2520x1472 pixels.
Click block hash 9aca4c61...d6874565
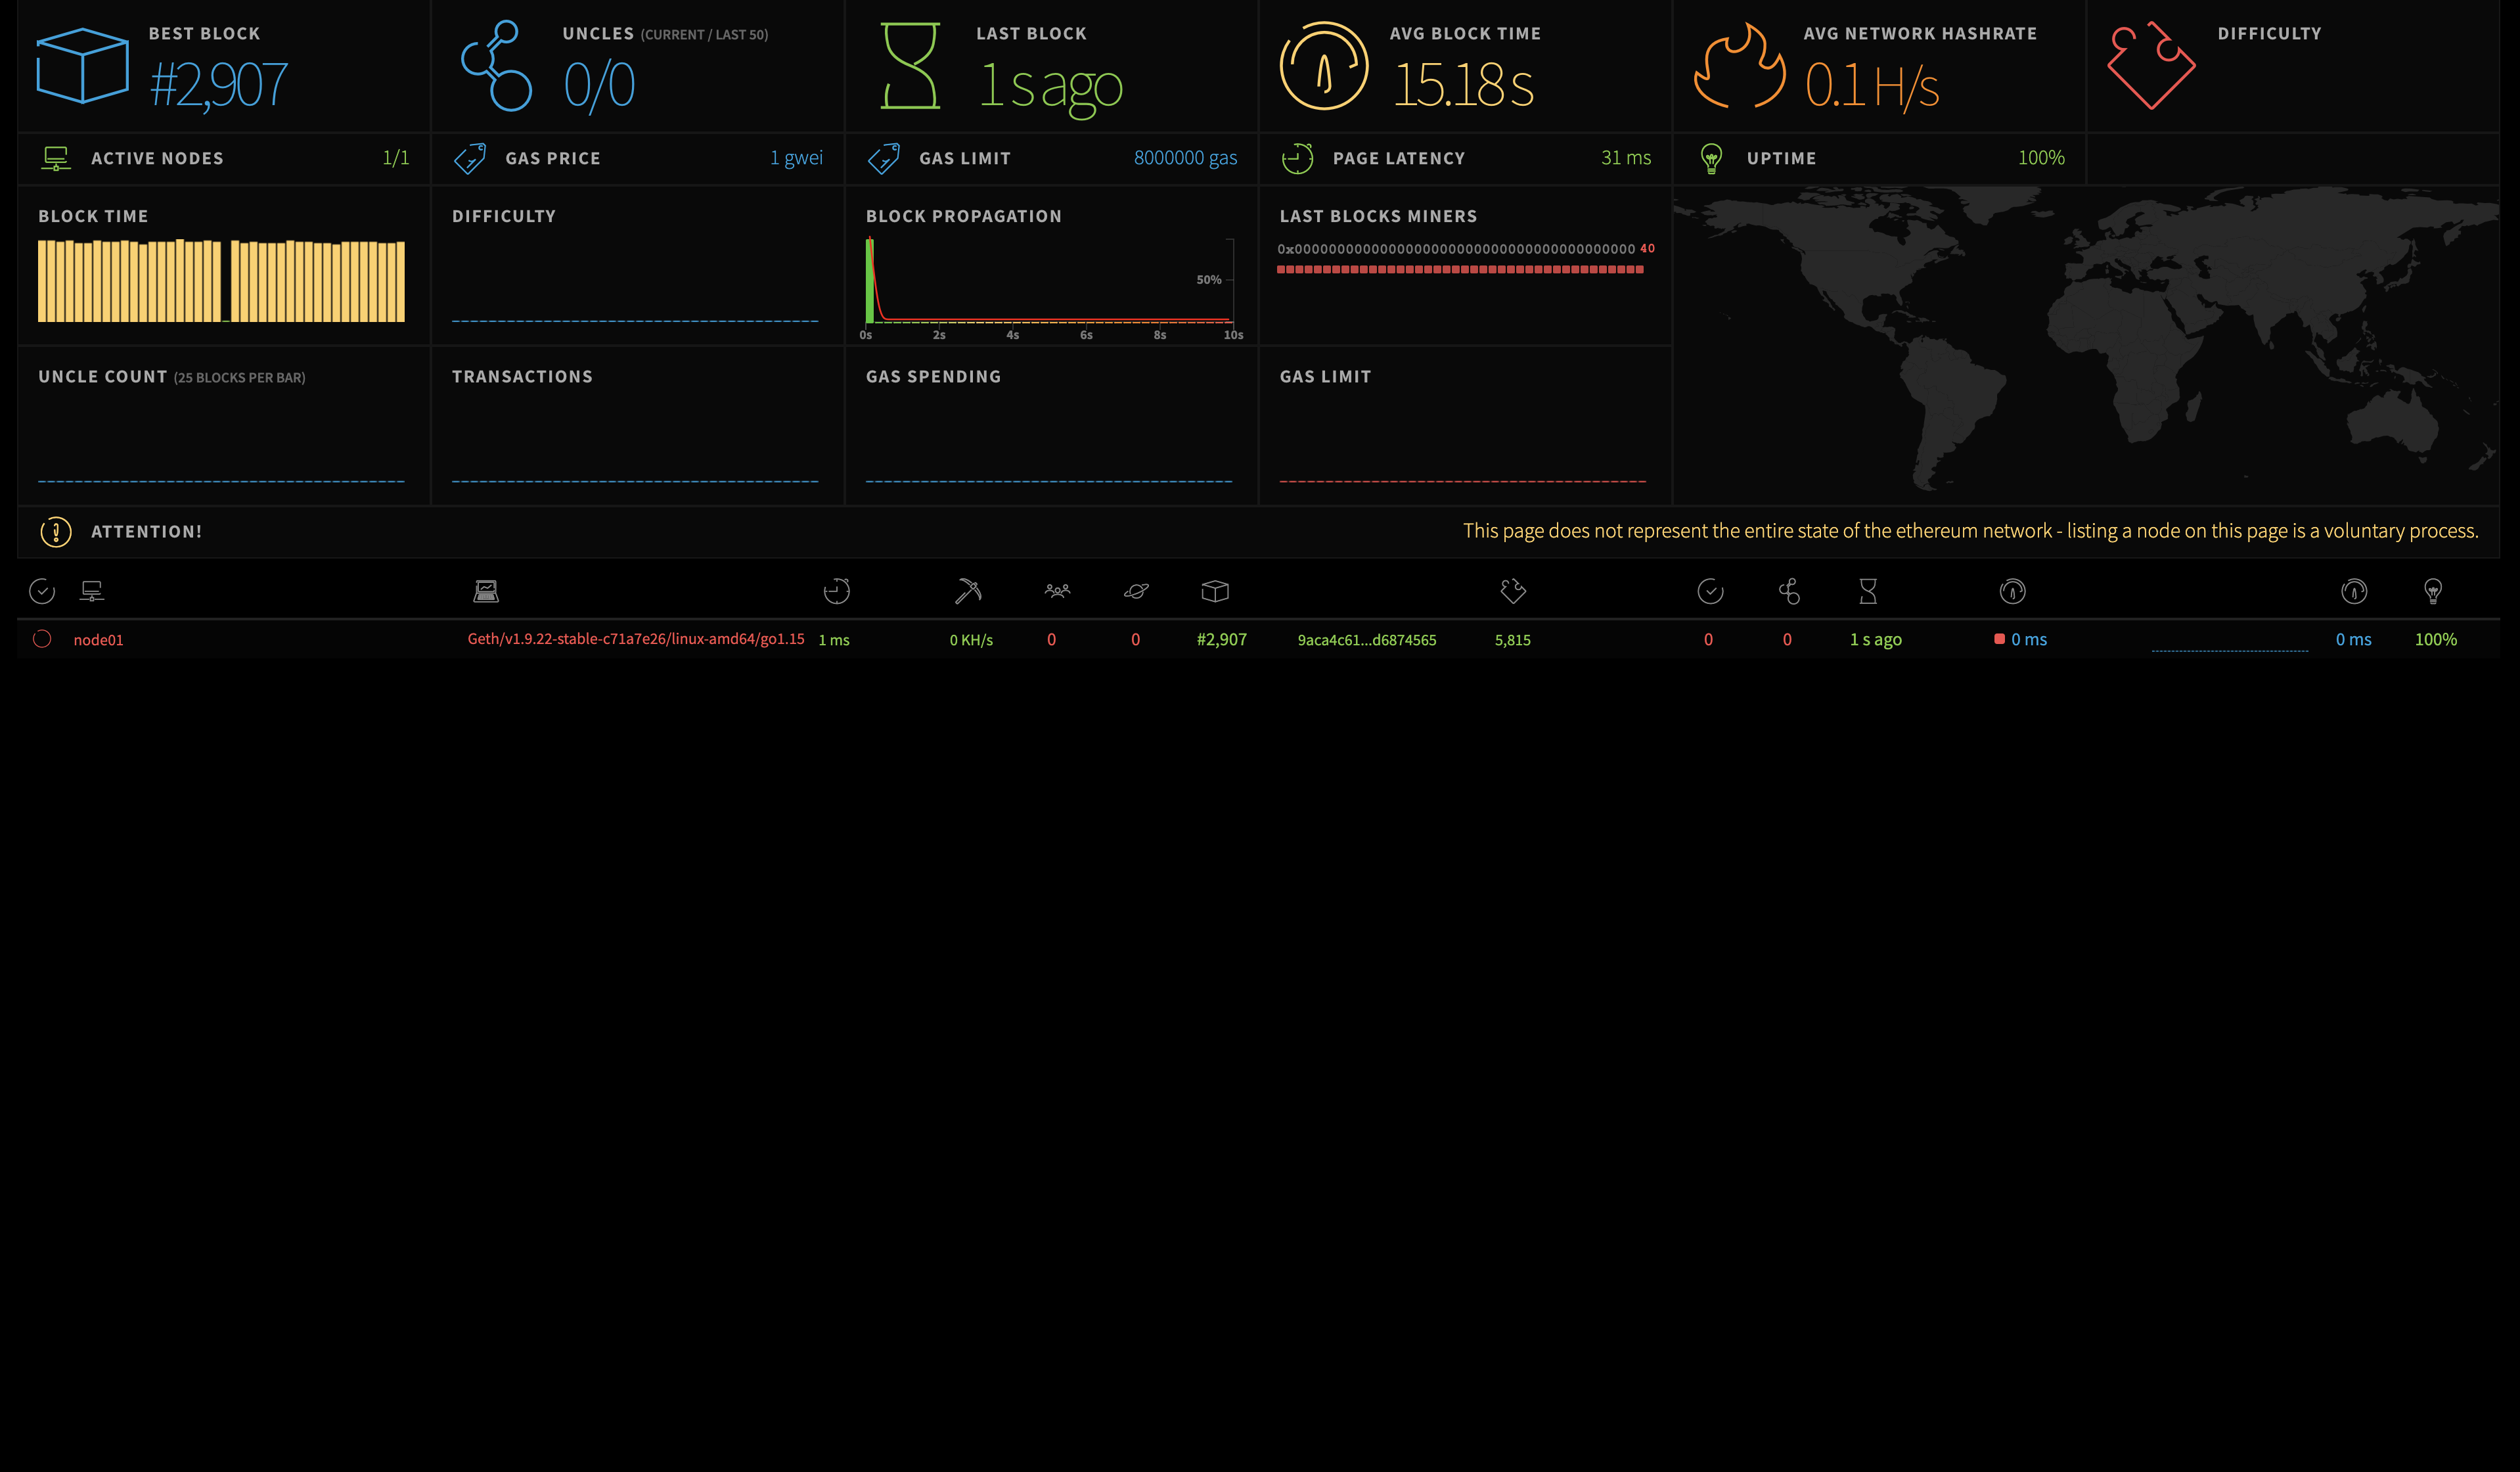click(1366, 640)
